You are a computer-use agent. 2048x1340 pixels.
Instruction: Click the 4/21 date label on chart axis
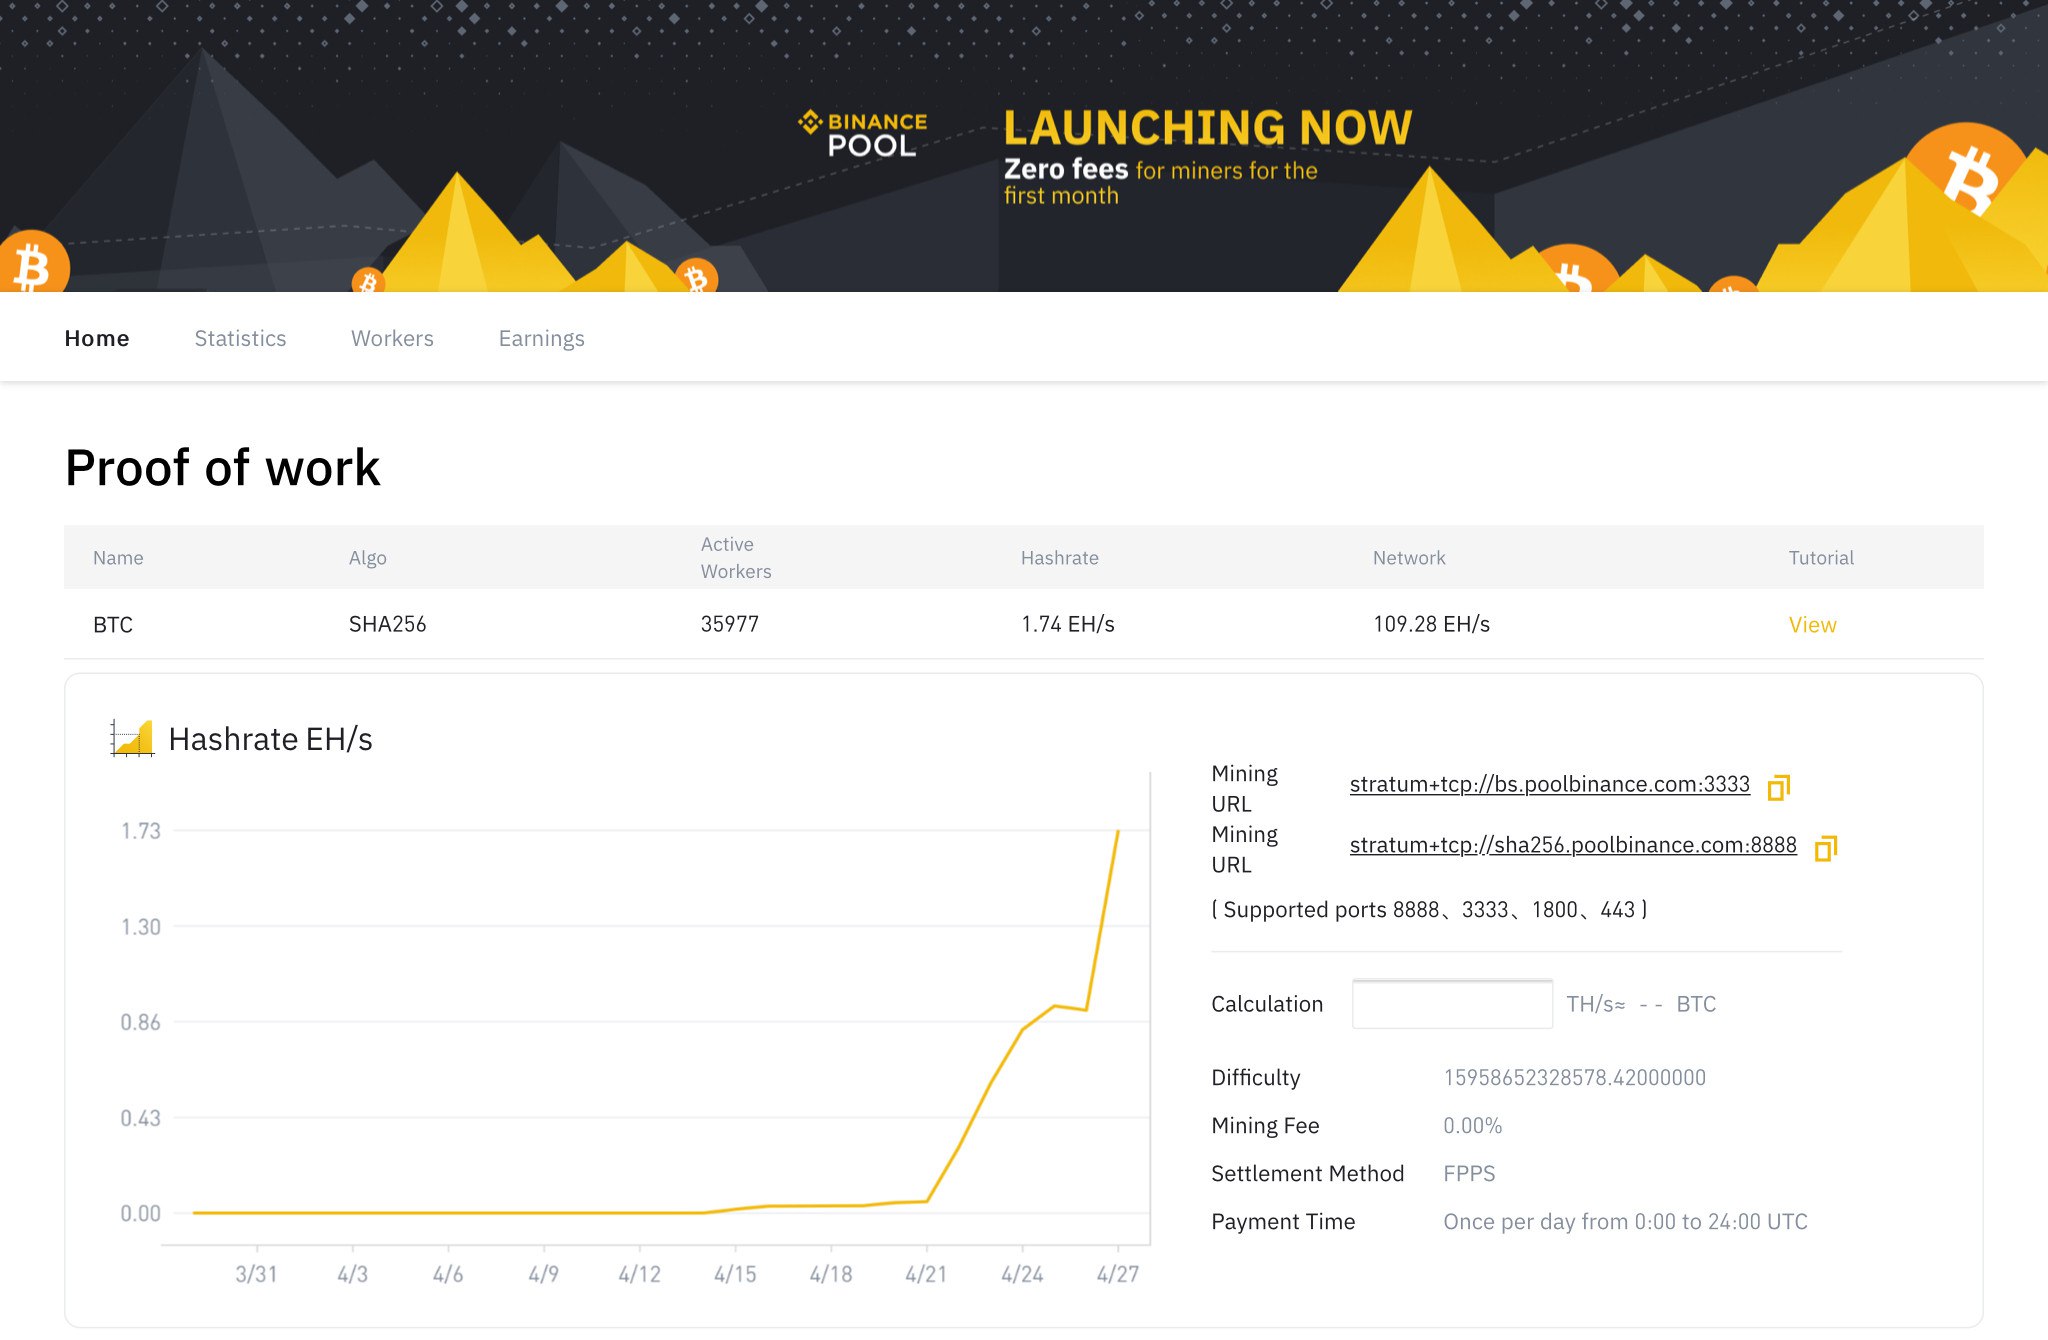926,1274
